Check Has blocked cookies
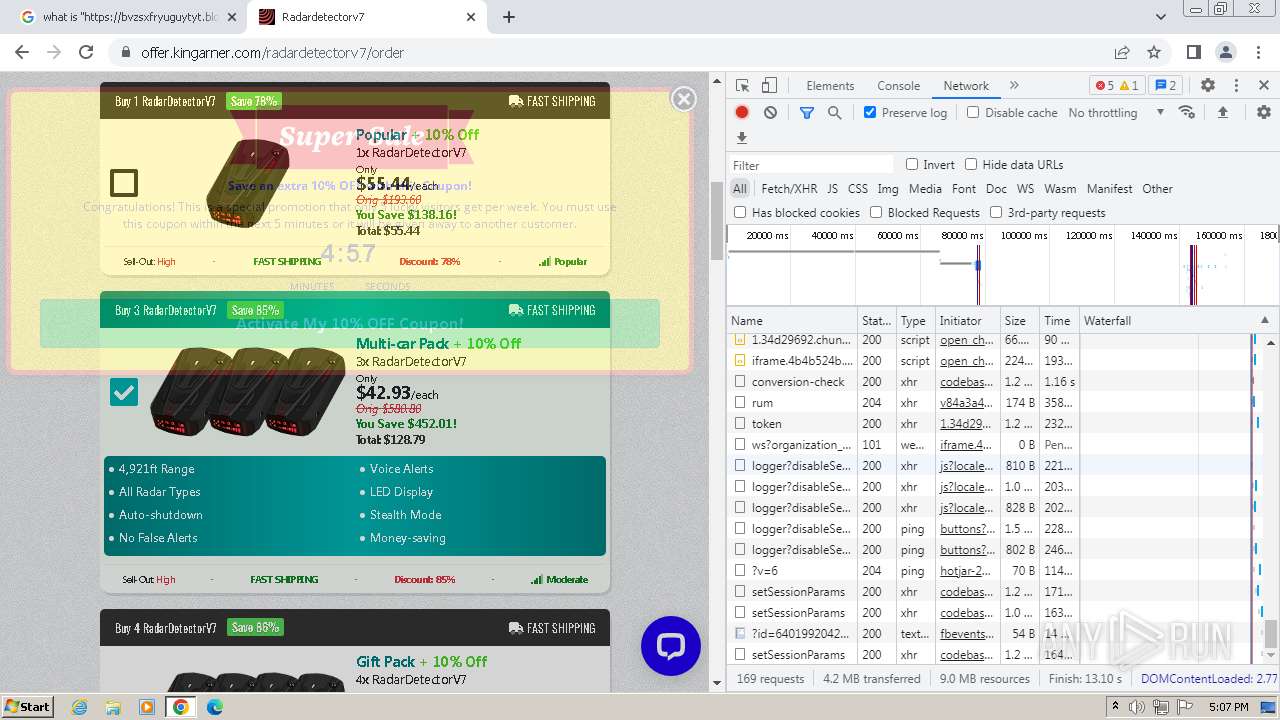 click(740, 212)
